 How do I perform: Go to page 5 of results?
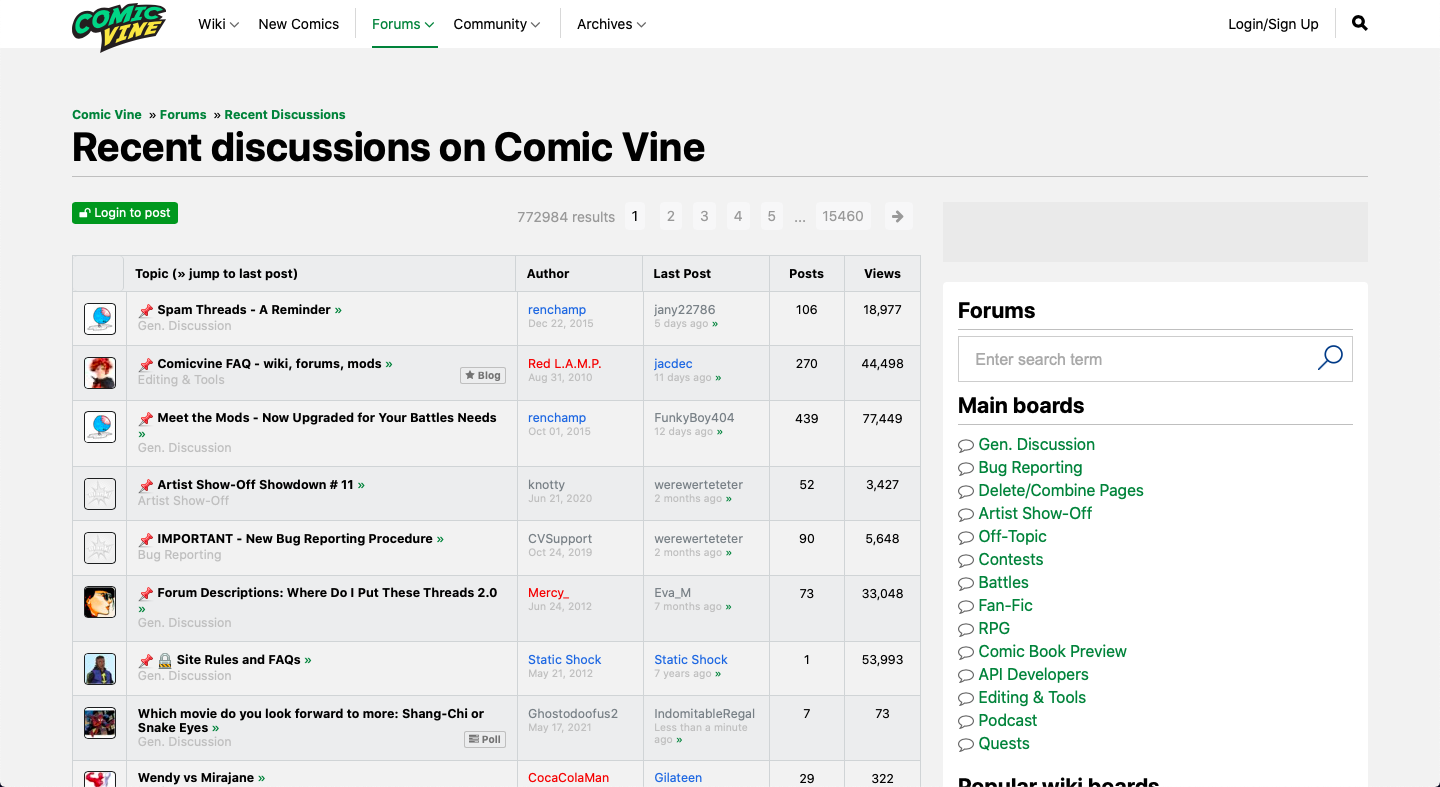[771, 216]
